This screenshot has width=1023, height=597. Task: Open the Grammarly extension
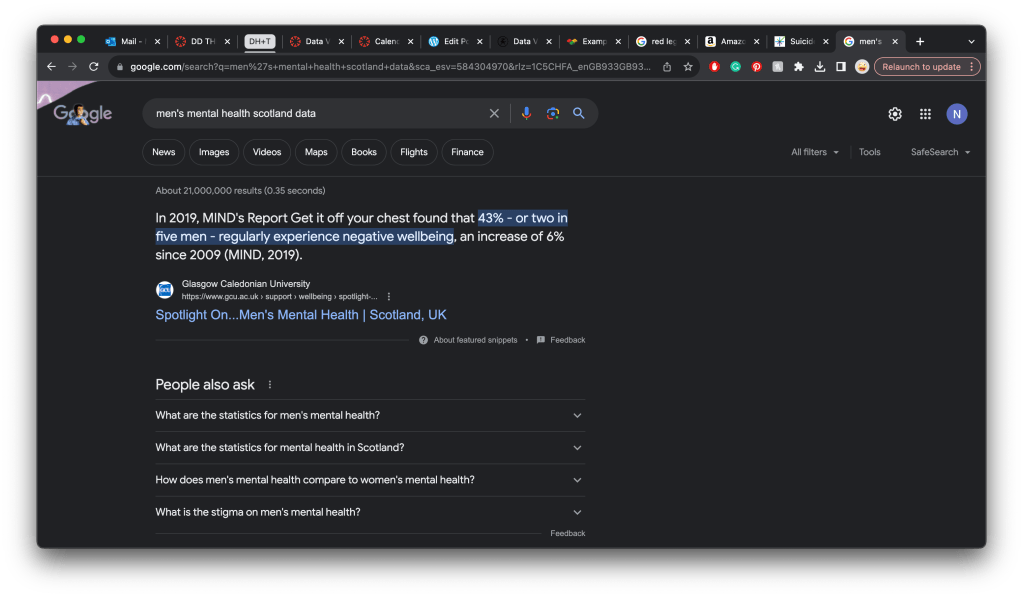click(x=735, y=67)
